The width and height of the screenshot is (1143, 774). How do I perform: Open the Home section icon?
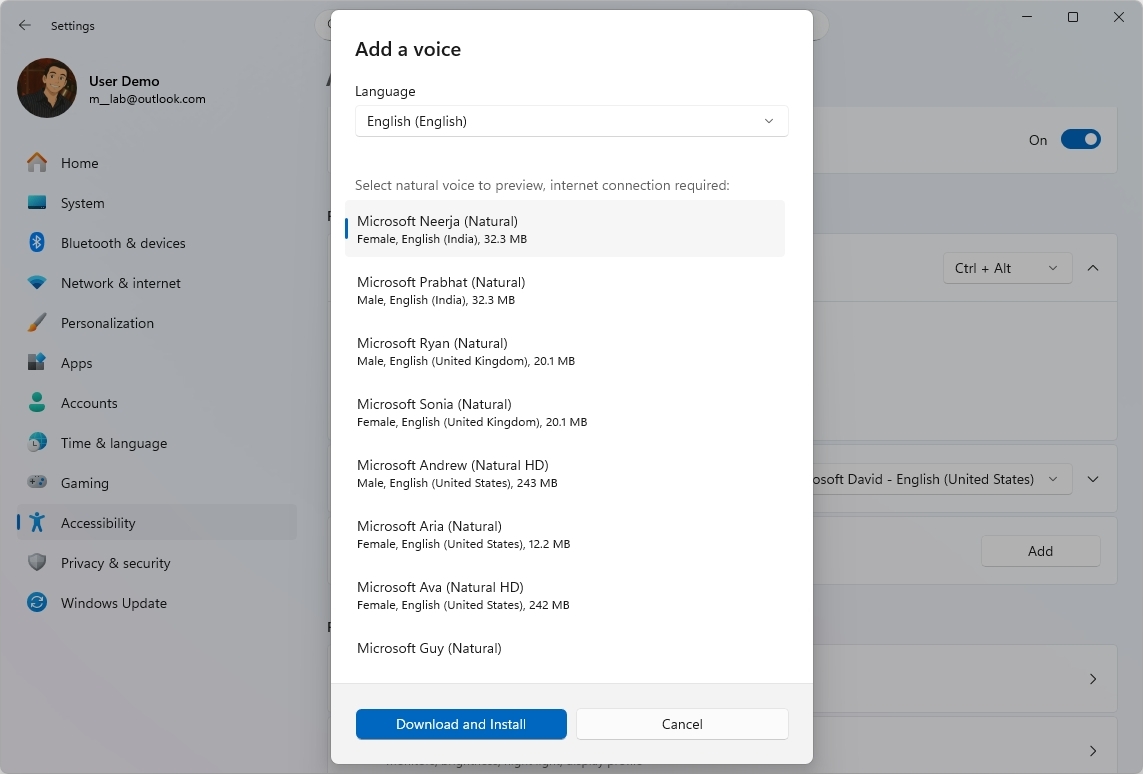(x=39, y=162)
